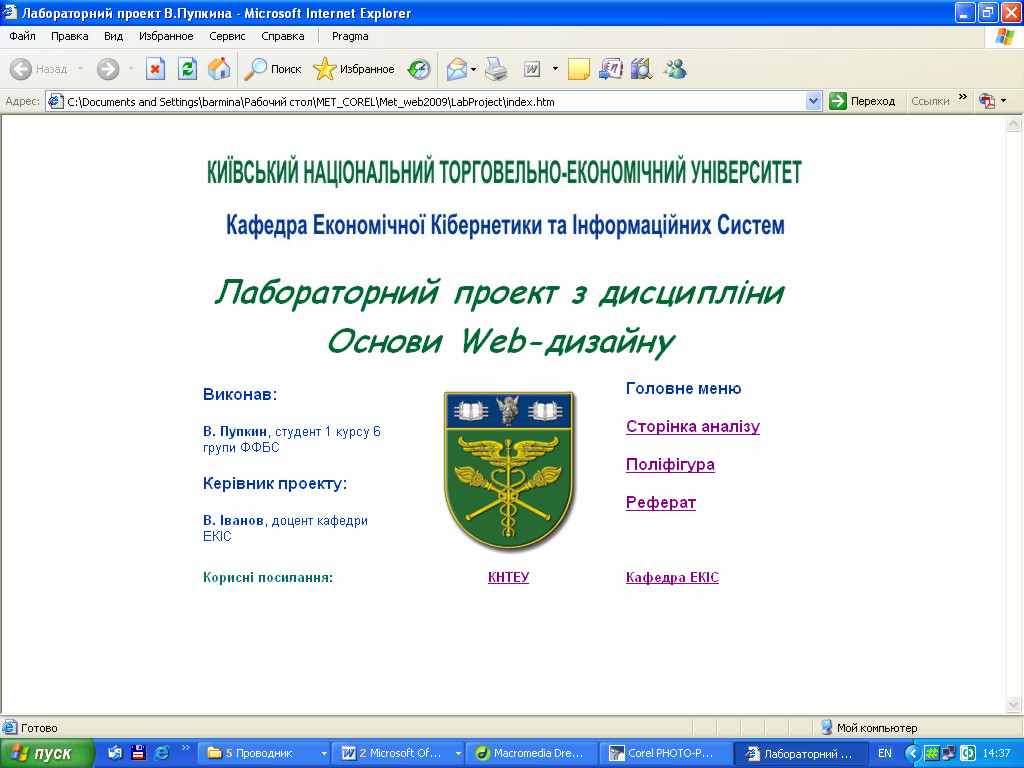The image size is (1024, 768).
Task: Click the Готово status bar text
Action: click(39, 728)
